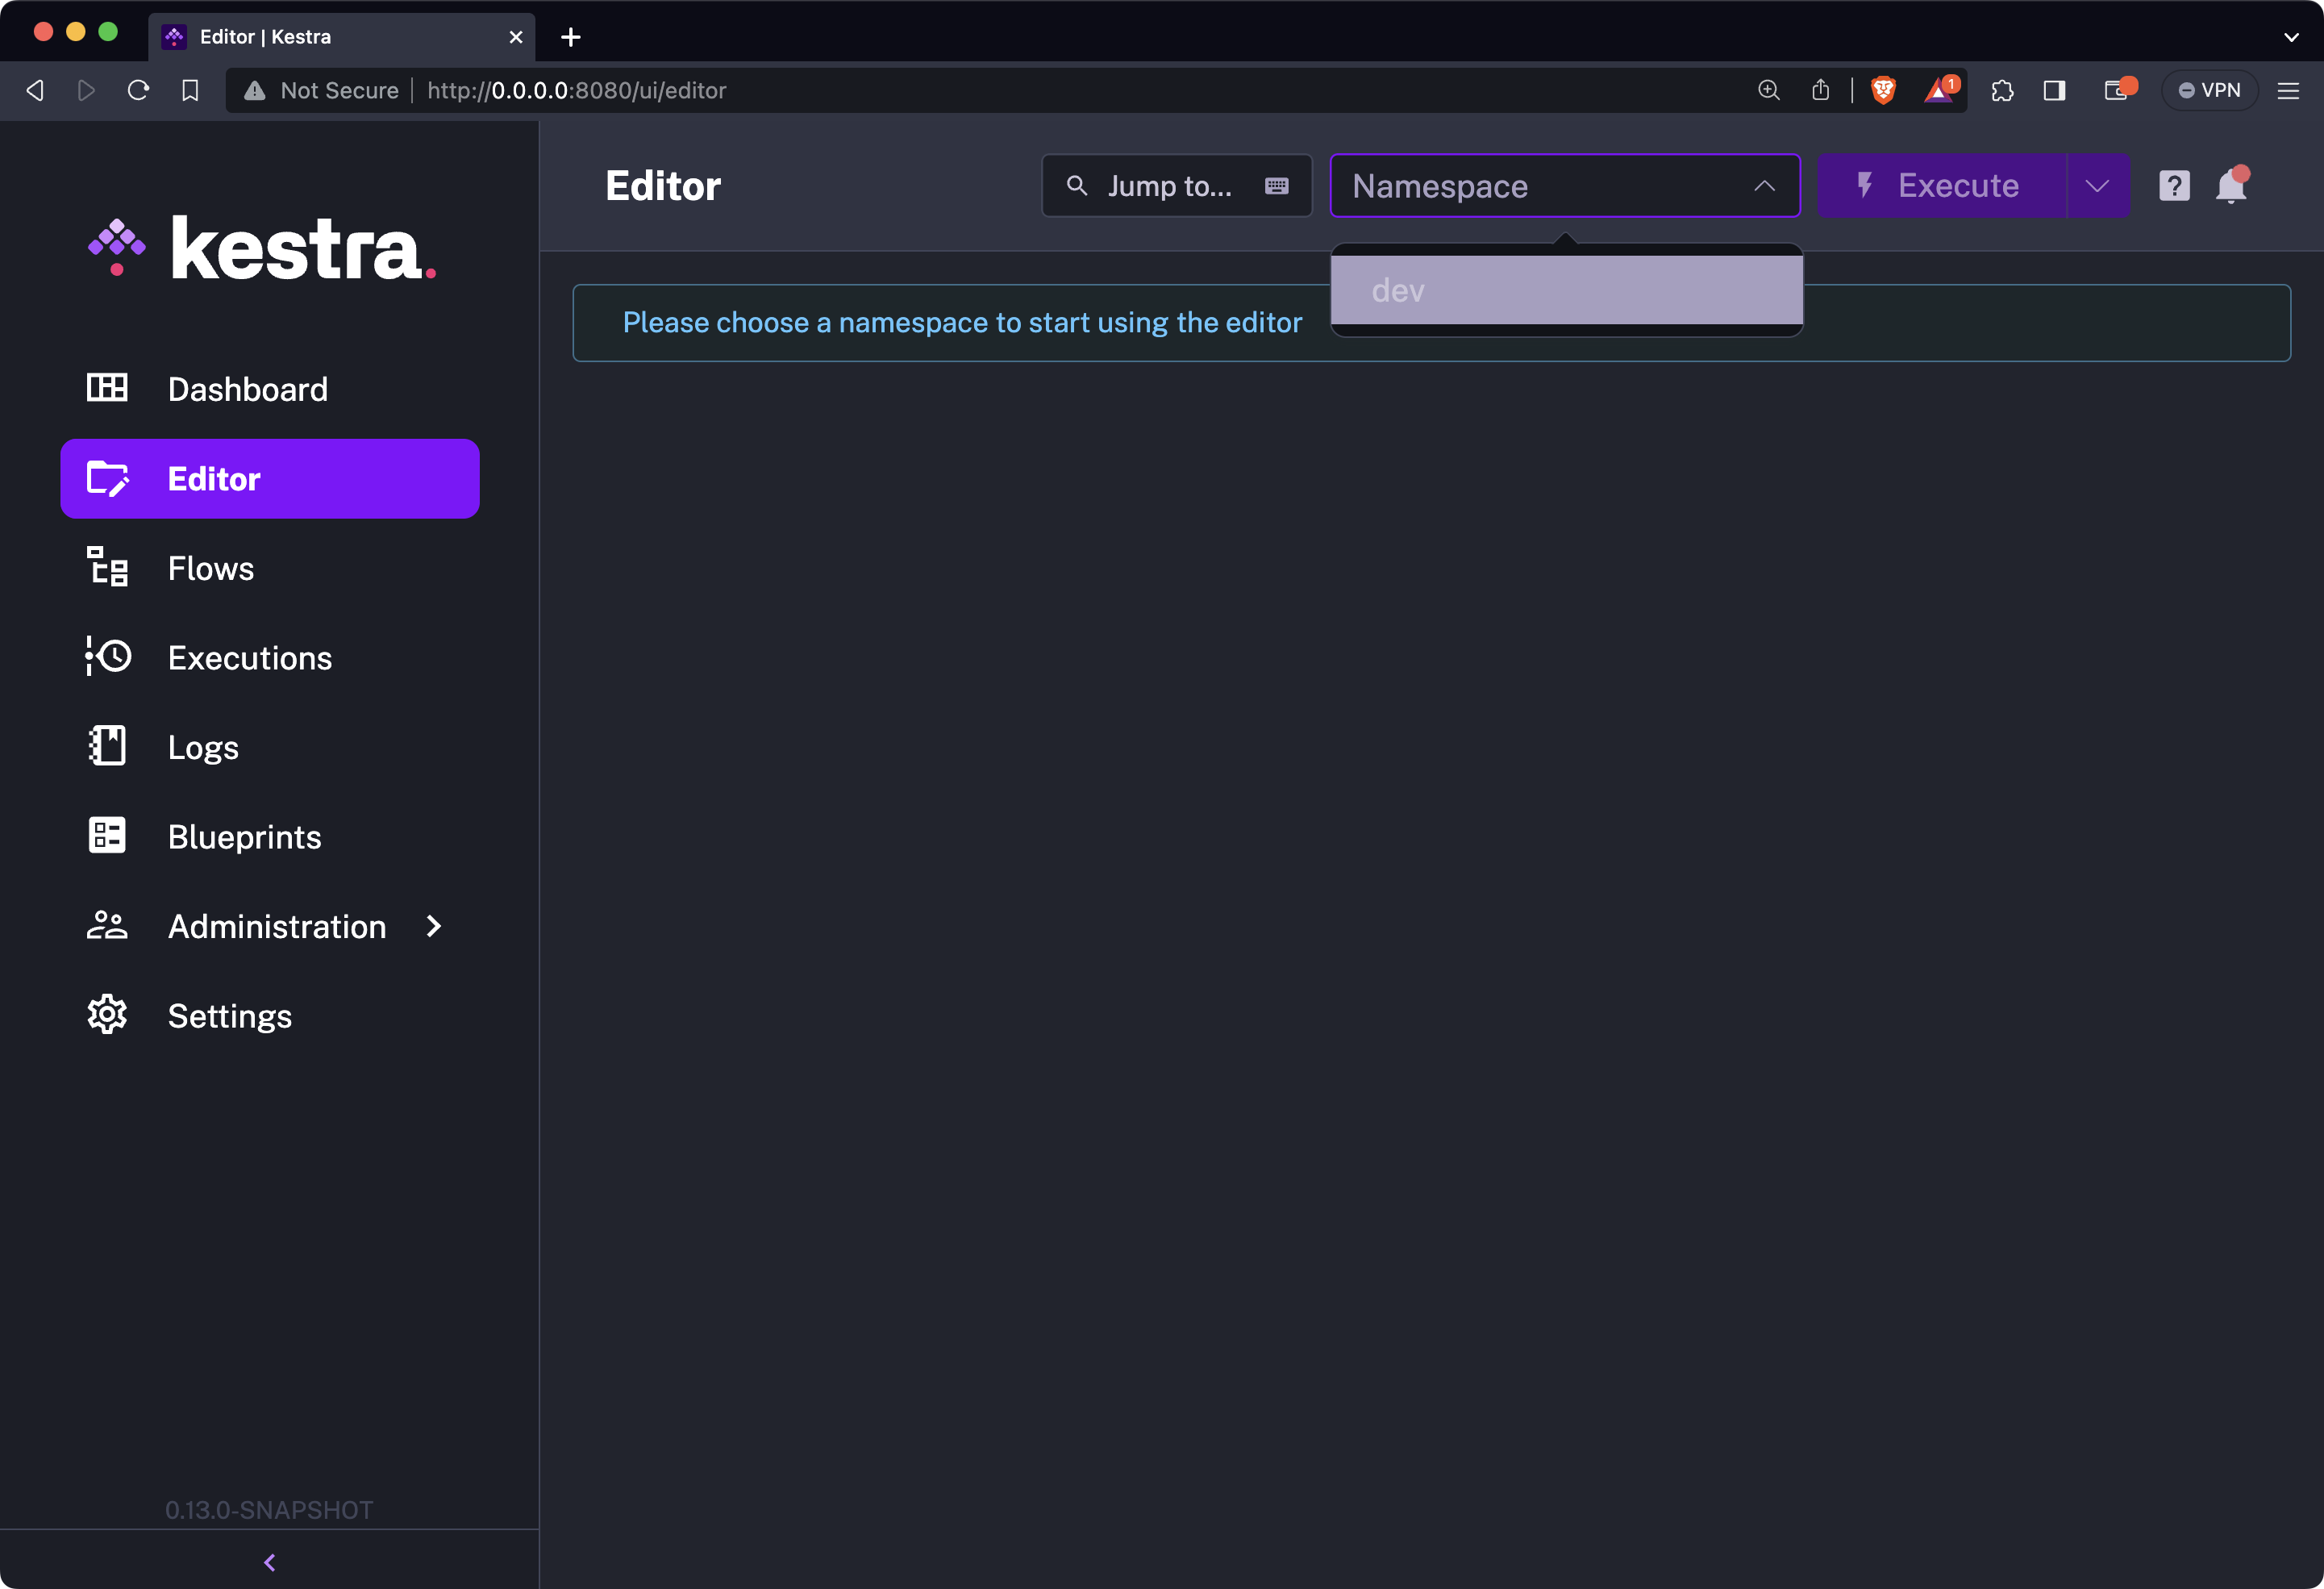Open the Dashboard panel in the sidebar
2324x1589 pixels.
[x=247, y=389]
